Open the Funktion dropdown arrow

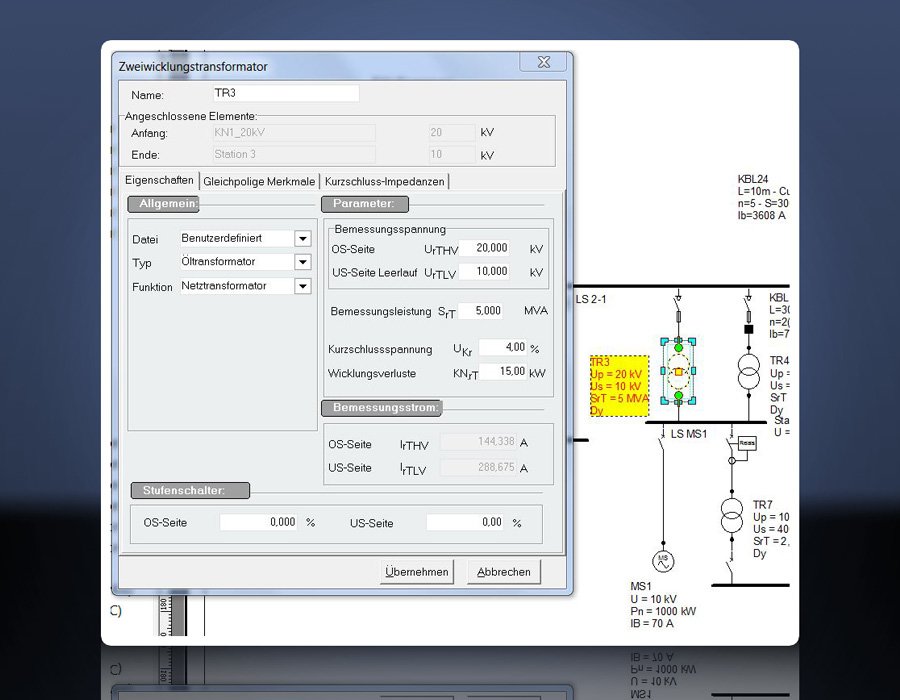pos(302,286)
